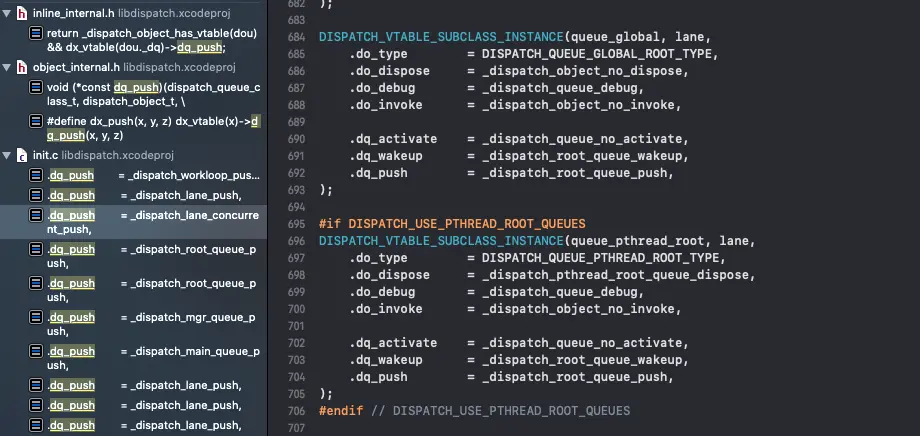Viewport: 920px width, 436px height.
Task: Click line number 684 in the gutter
Action: point(296,37)
